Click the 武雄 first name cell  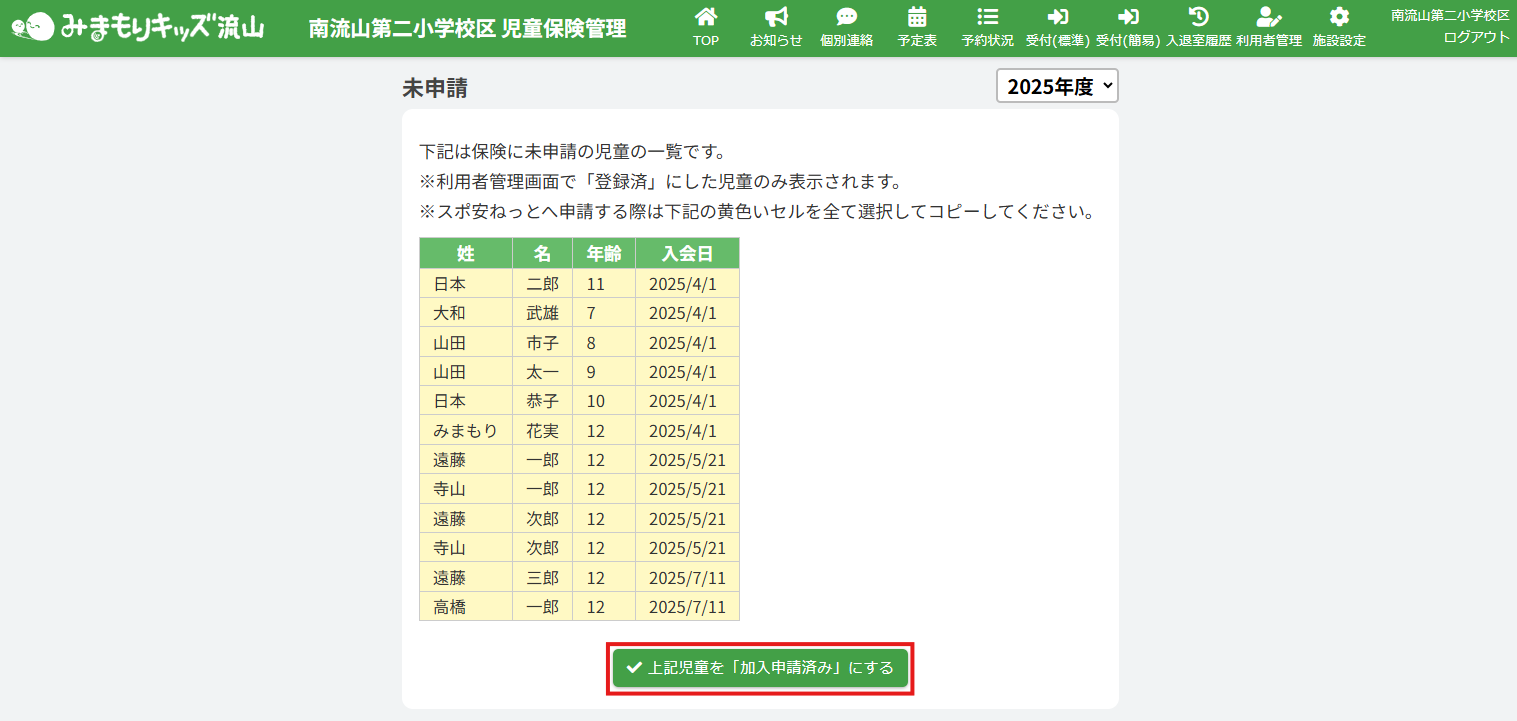pyautogui.click(x=542, y=313)
